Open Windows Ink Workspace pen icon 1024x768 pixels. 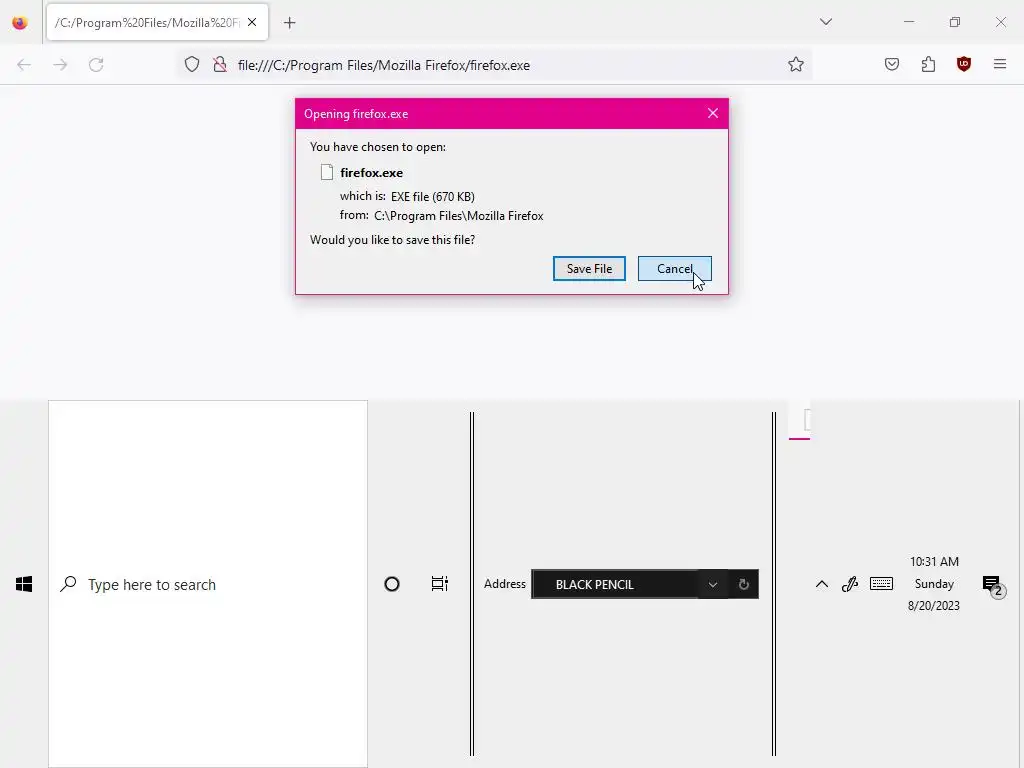tap(850, 584)
